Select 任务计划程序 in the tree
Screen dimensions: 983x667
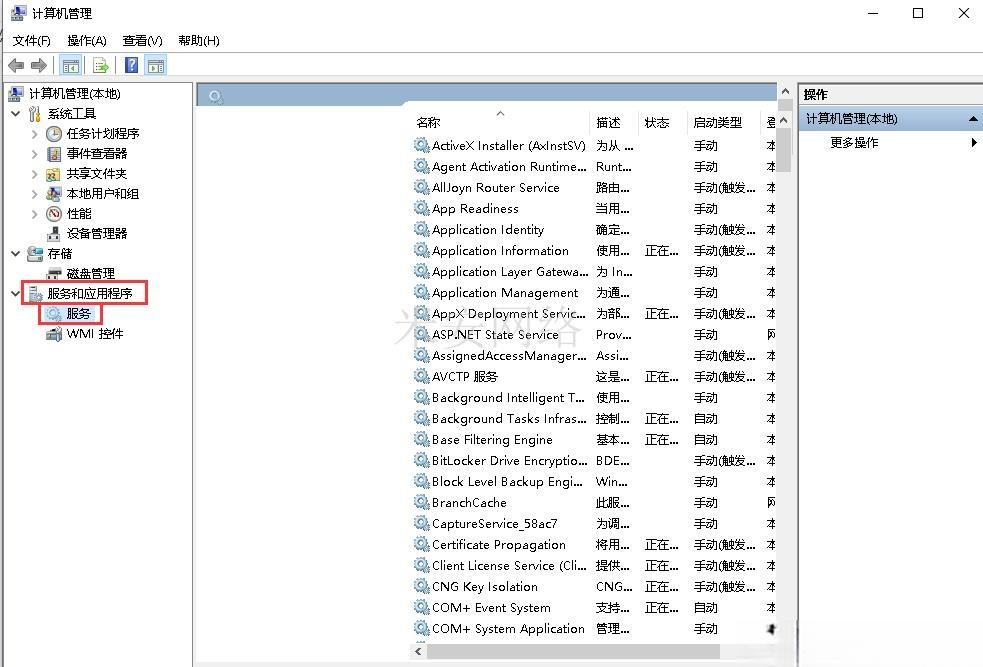tap(103, 134)
